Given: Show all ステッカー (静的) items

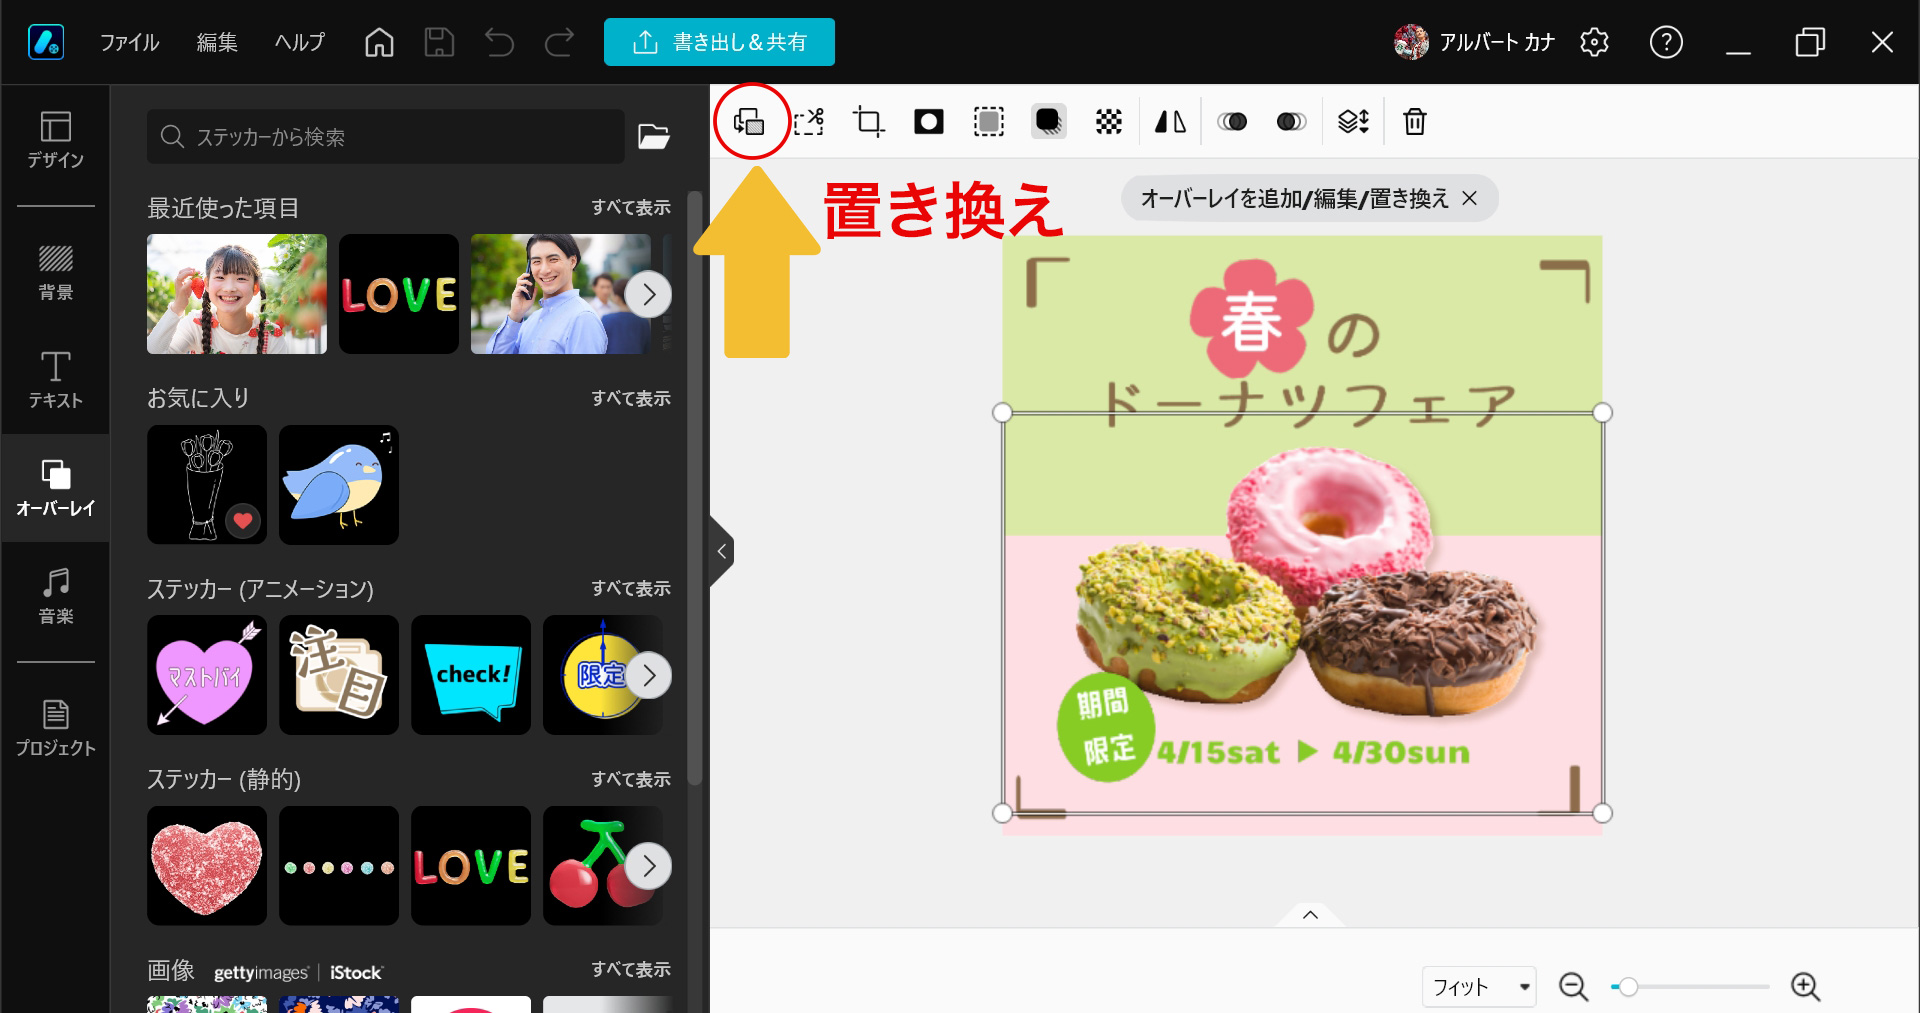Looking at the screenshot, I should 630,779.
